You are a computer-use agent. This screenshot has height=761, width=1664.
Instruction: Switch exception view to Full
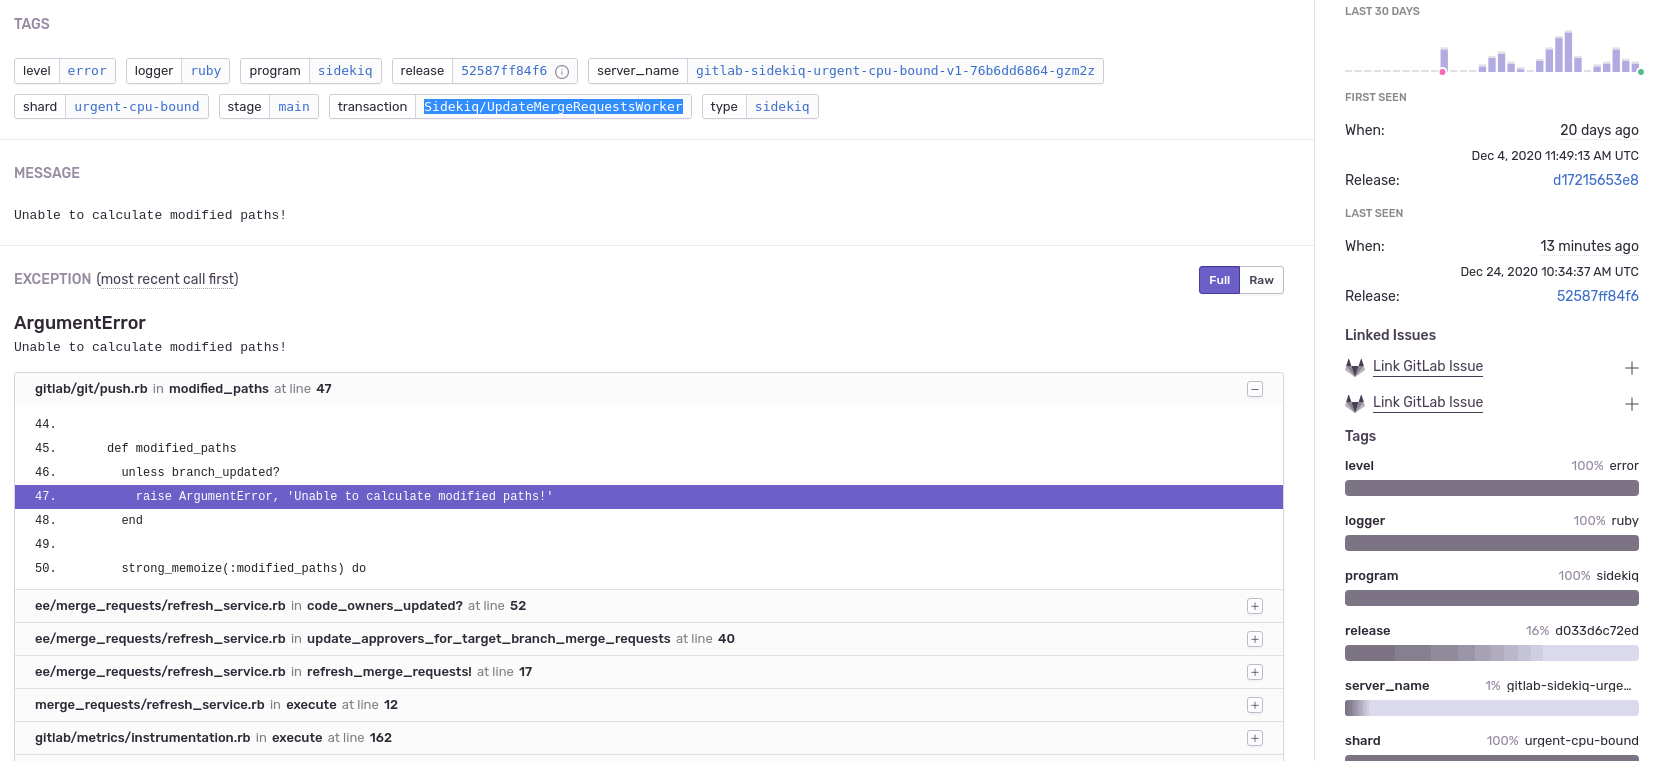(x=1219, y=280)
